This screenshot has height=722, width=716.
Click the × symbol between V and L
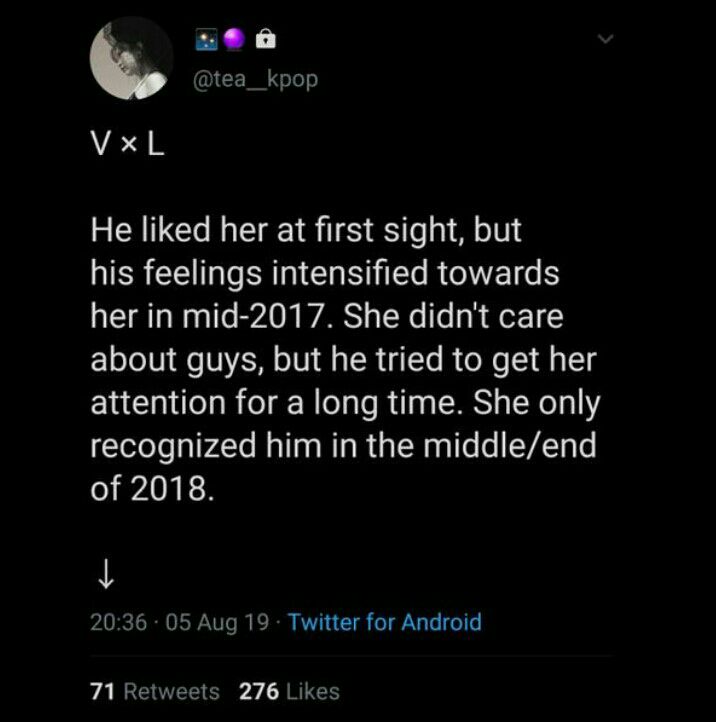[130, 146]
